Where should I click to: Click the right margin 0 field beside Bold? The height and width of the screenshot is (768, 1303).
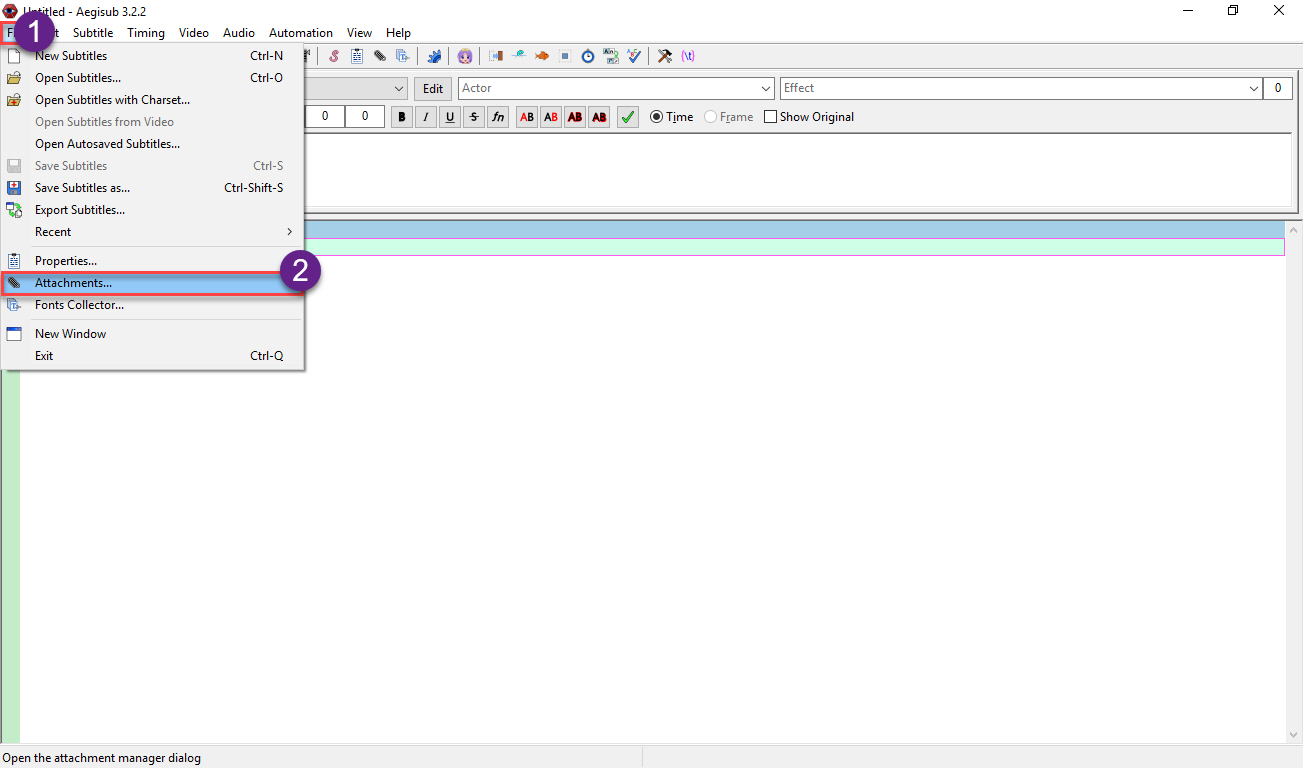(x=365, y=117)
